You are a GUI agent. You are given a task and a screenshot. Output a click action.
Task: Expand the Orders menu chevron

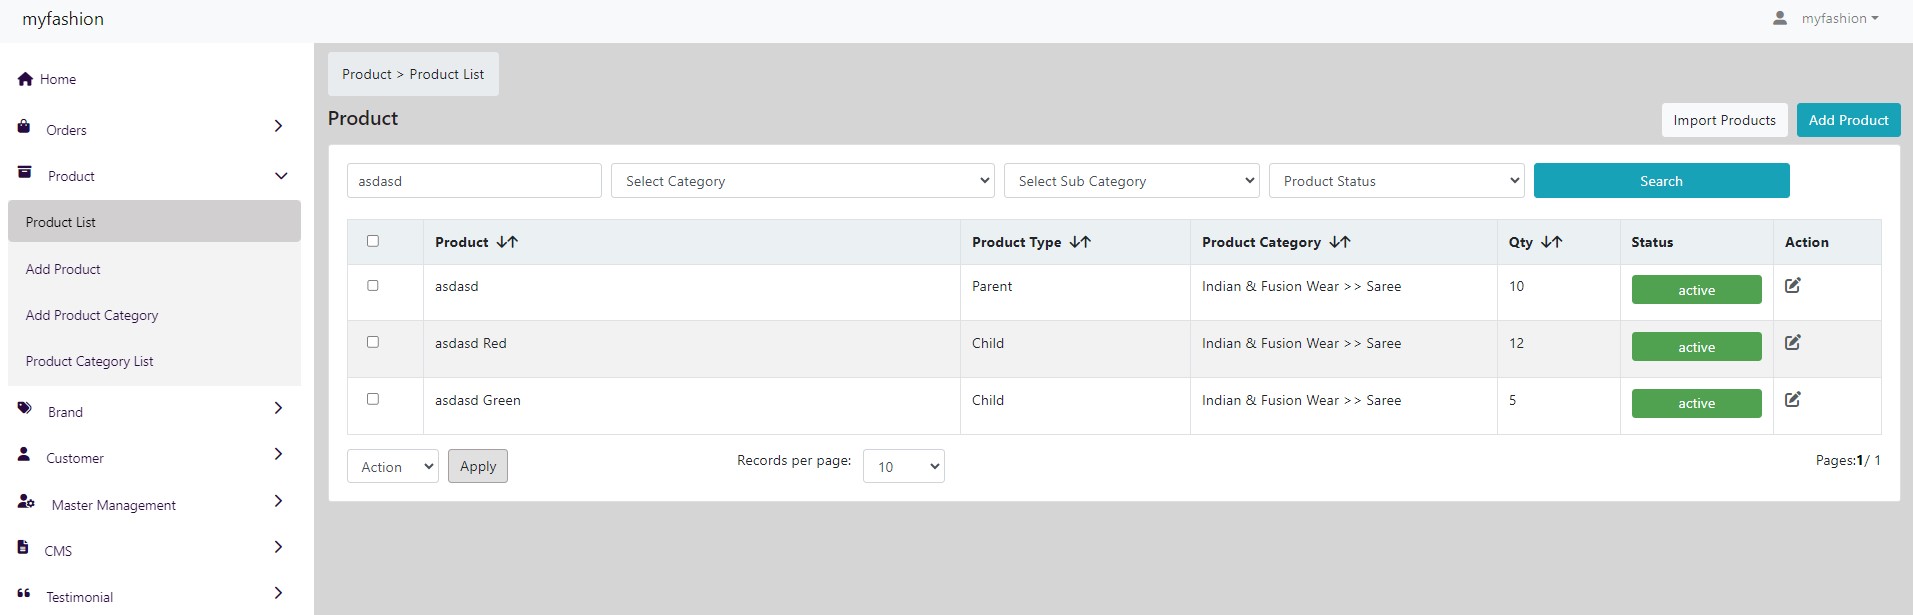click(279, 126)
